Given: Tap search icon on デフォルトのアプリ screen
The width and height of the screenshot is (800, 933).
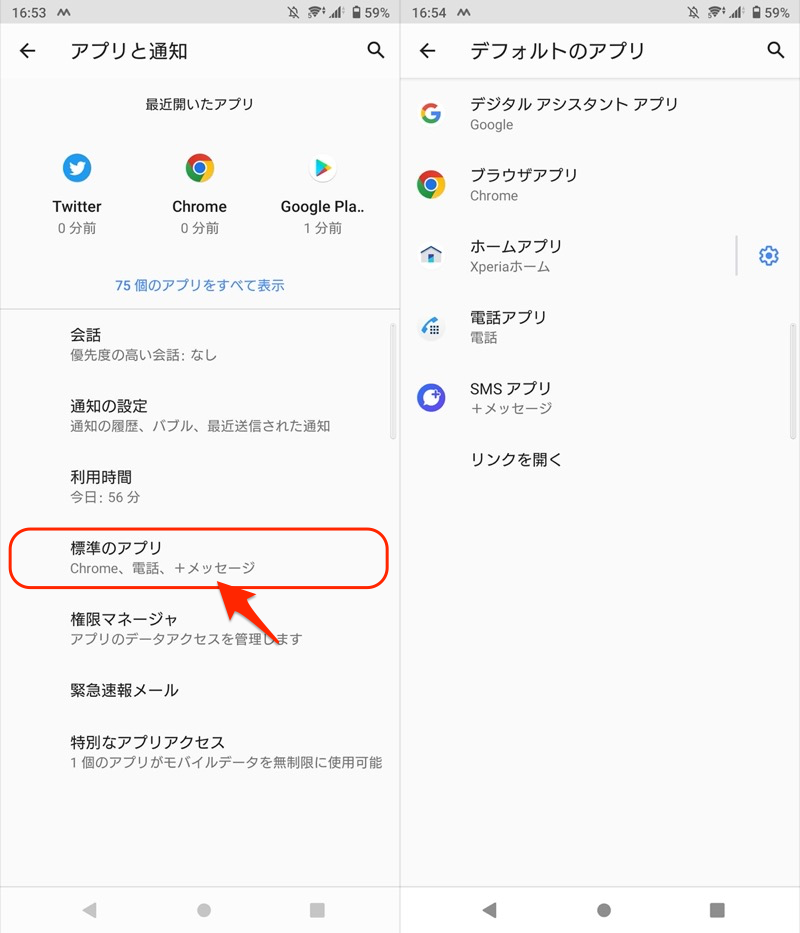Looking at the screenshot, I should (x=776, y=51).
